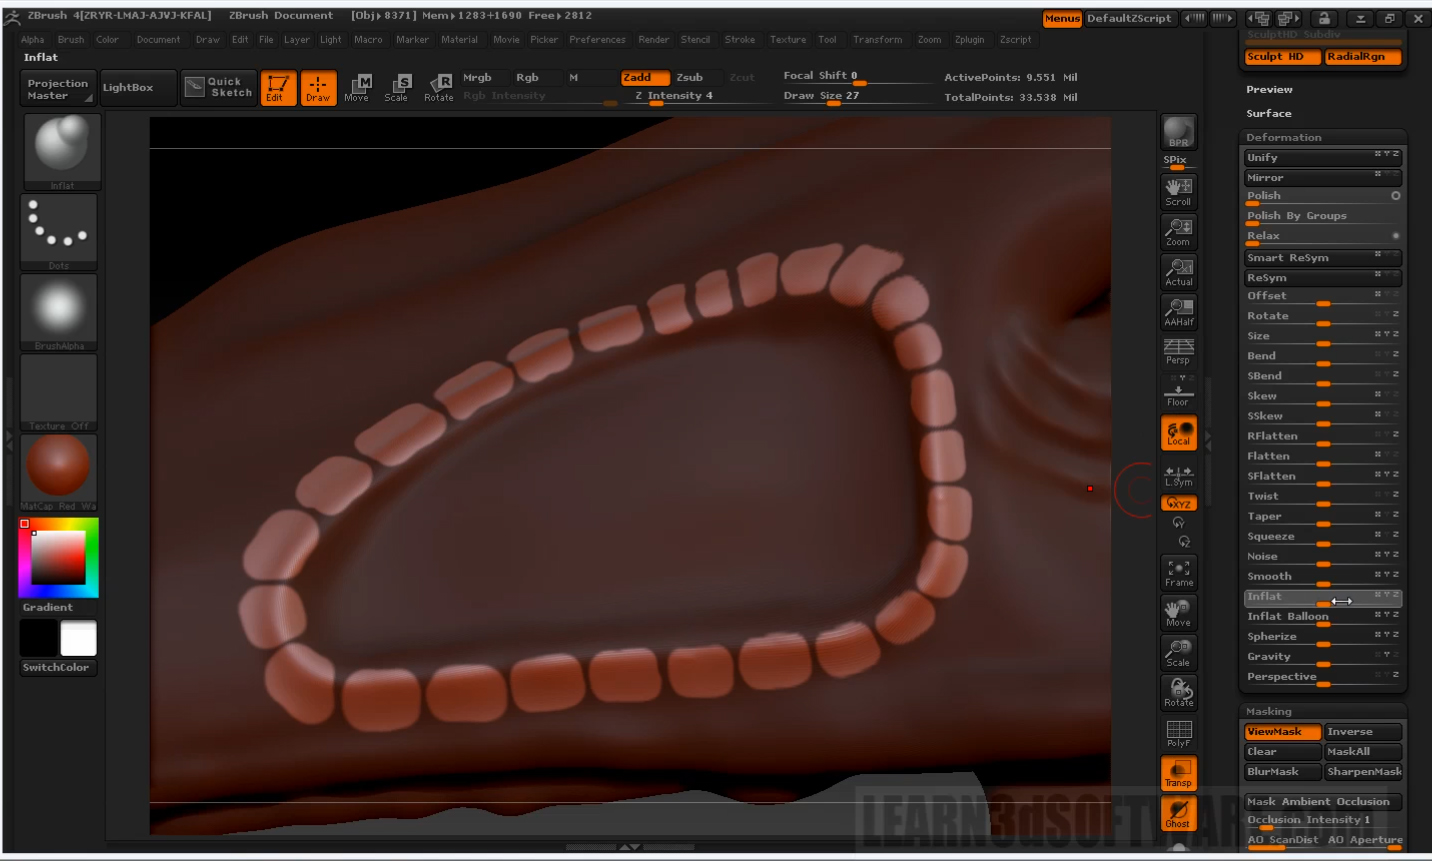Disable the Ghost transparency toggle
This screenshot has height=861, width=1432.
1178,814
